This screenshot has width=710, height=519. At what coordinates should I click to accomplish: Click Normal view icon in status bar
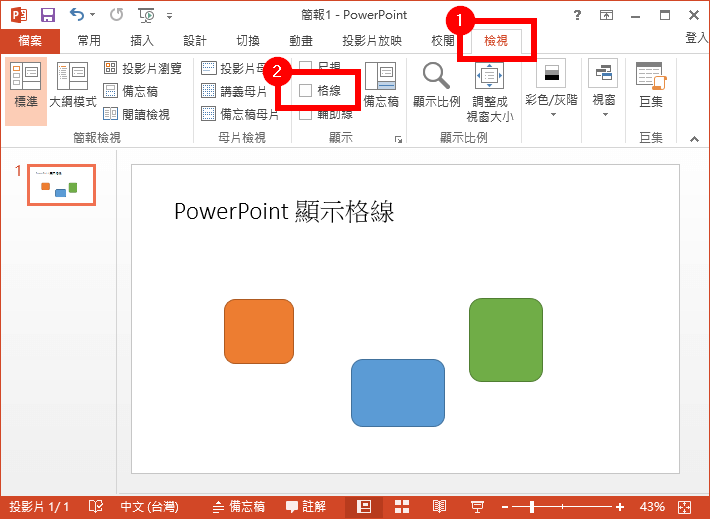(364, 506)
